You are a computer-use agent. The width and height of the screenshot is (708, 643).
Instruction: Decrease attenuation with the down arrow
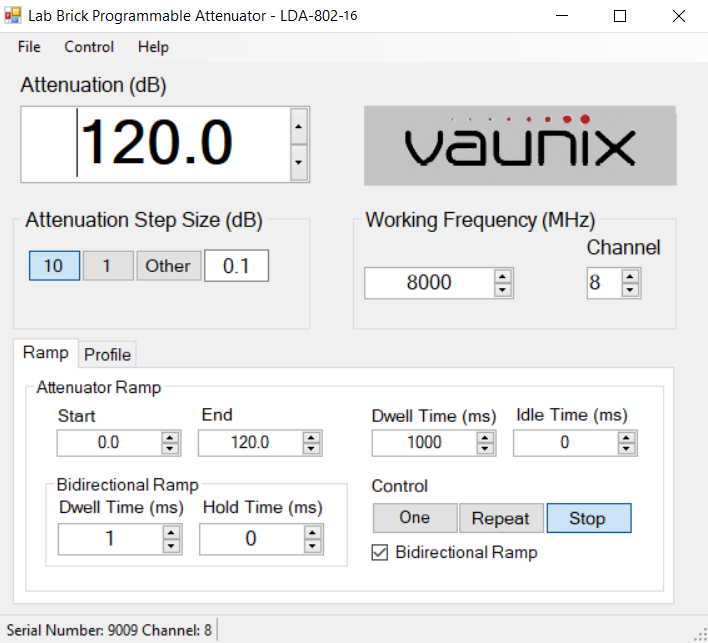[x=298, y=162]
